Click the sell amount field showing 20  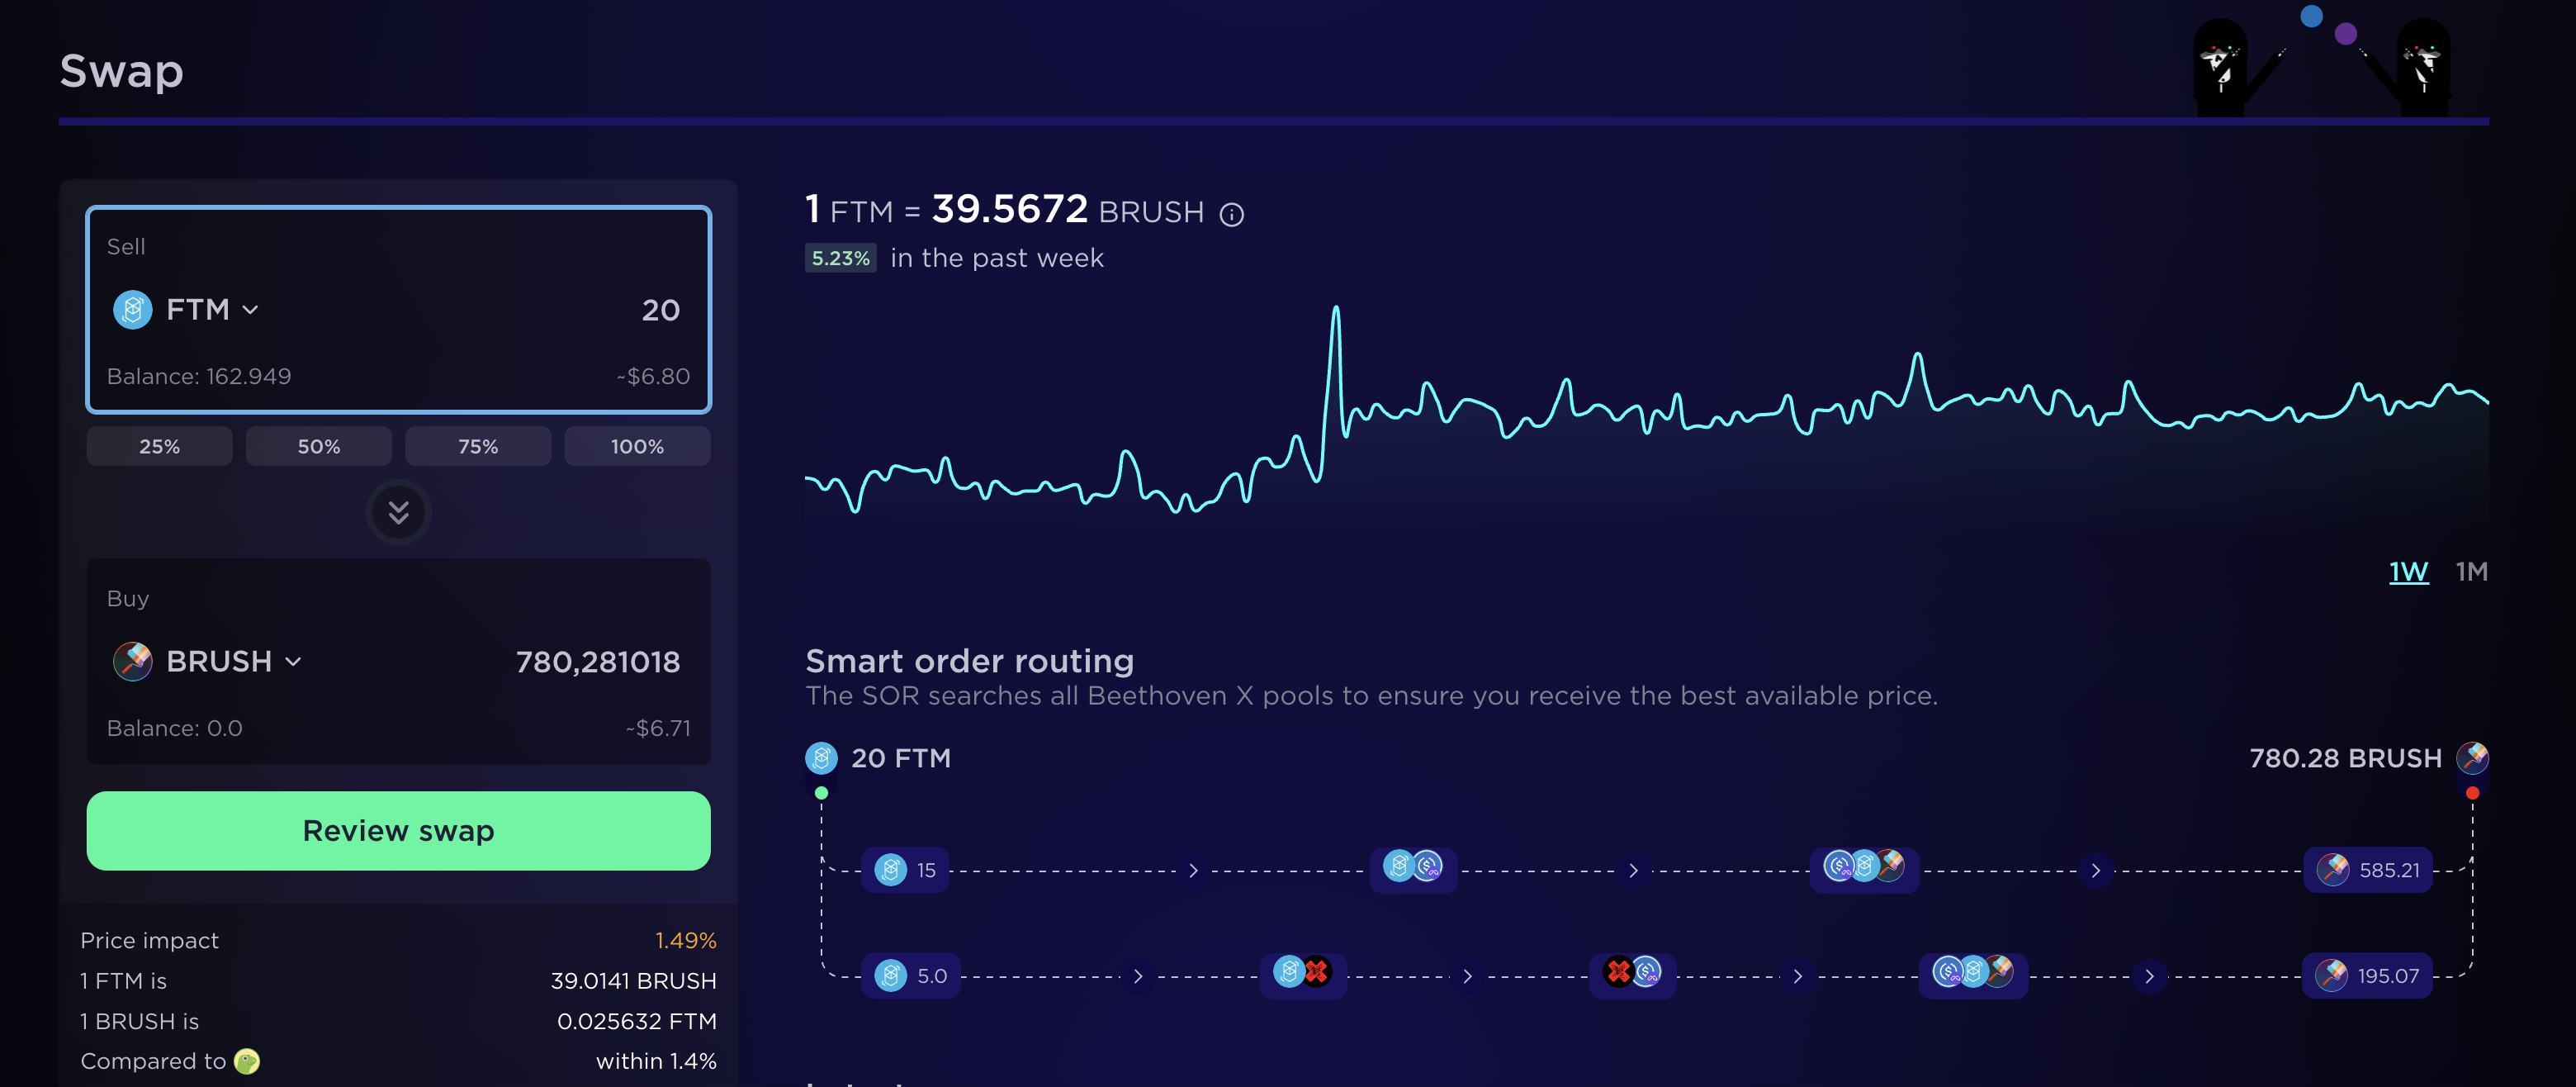(x=600, y=310)
